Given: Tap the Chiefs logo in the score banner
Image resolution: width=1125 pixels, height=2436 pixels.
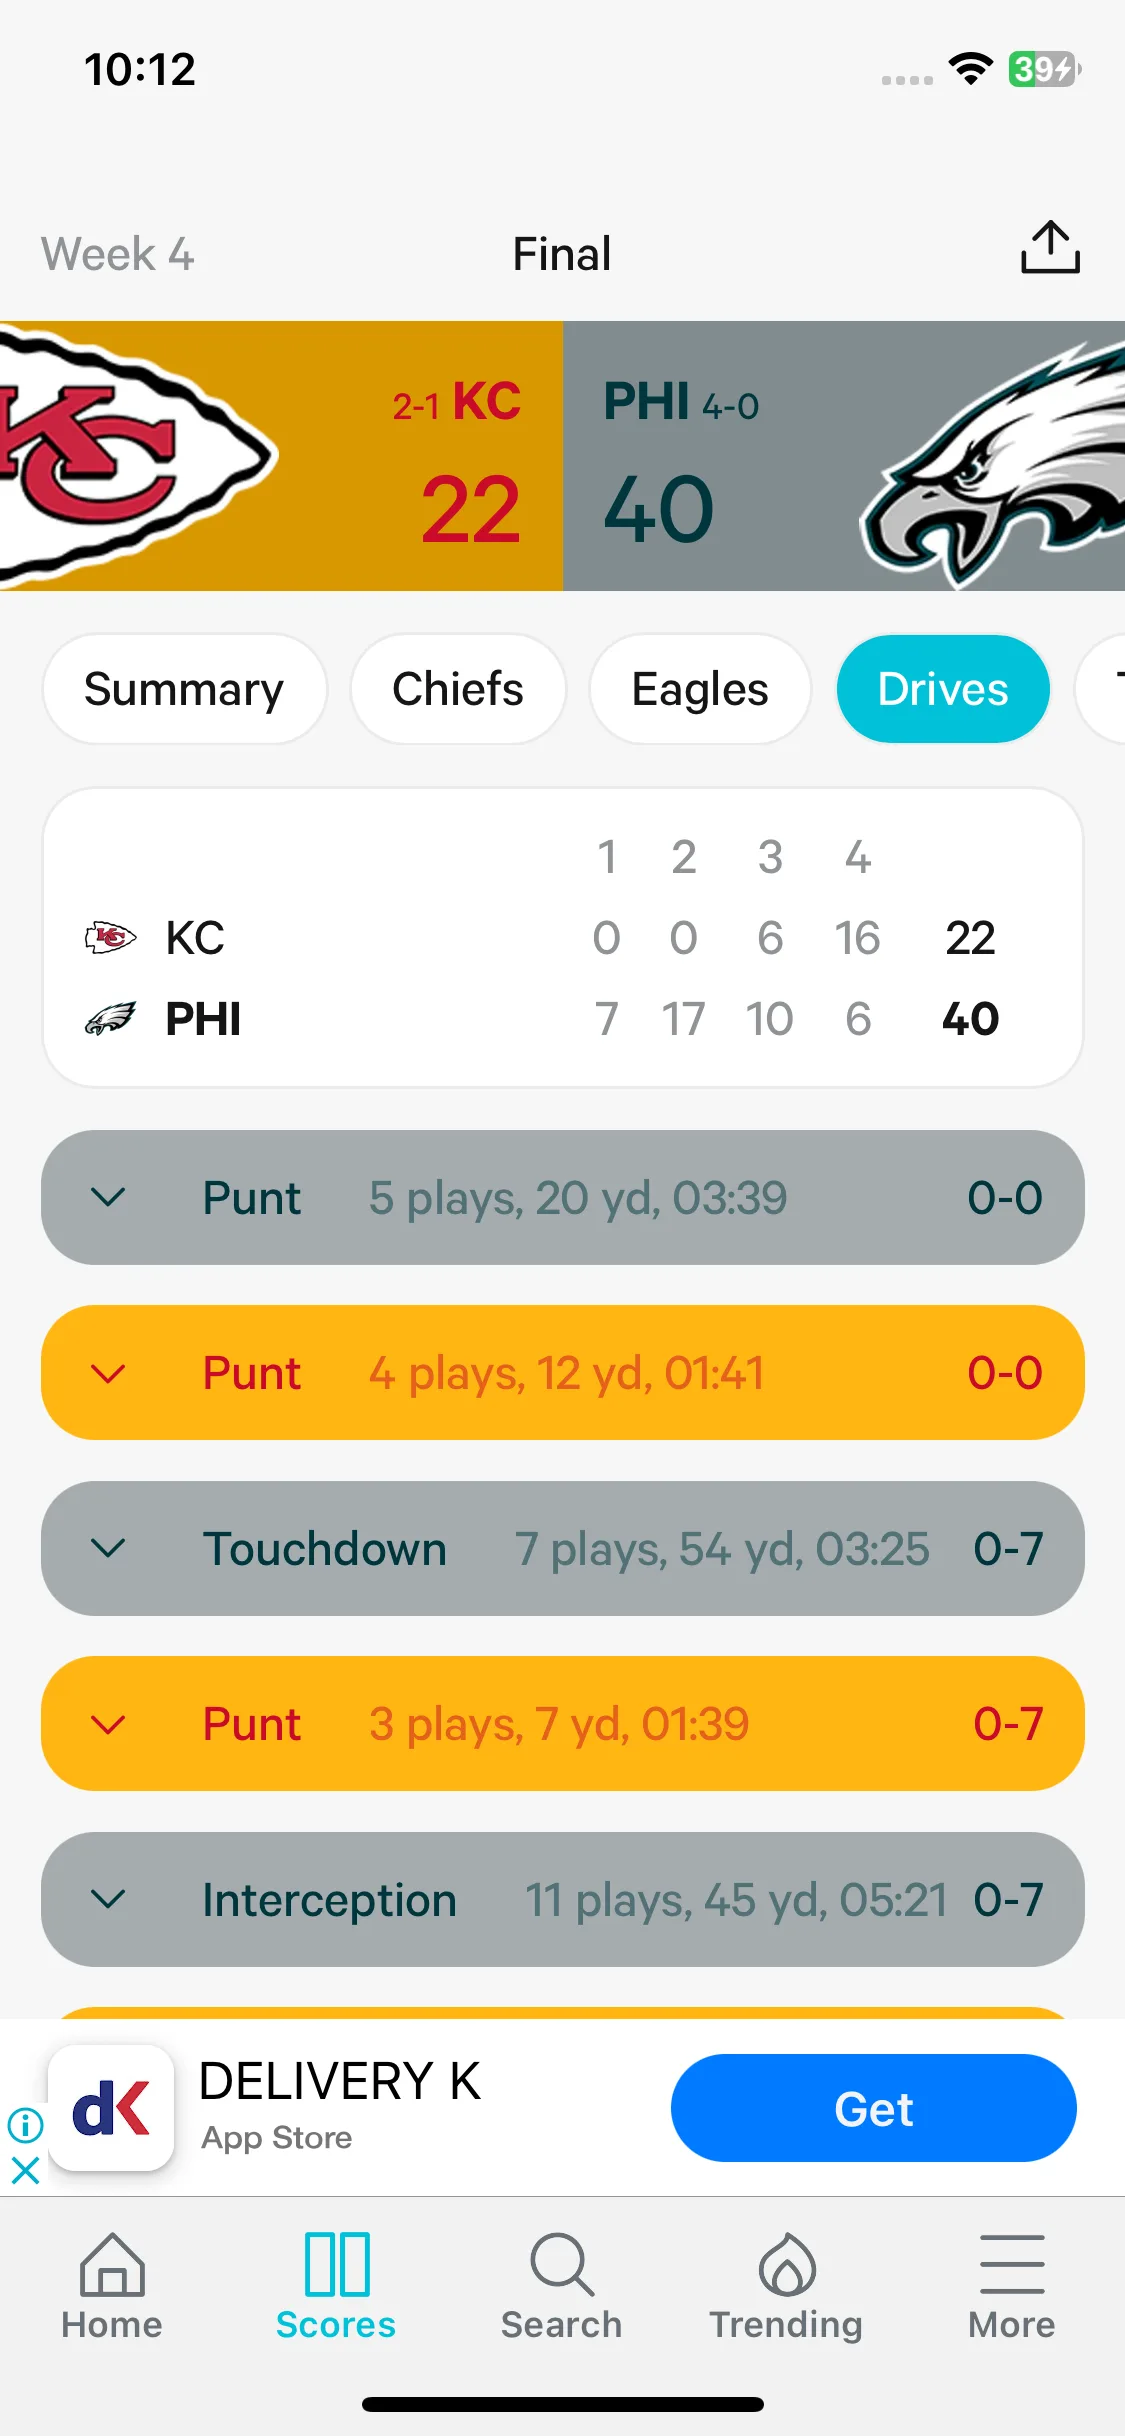Looking at the screenshot, I should tap(135, 456).
